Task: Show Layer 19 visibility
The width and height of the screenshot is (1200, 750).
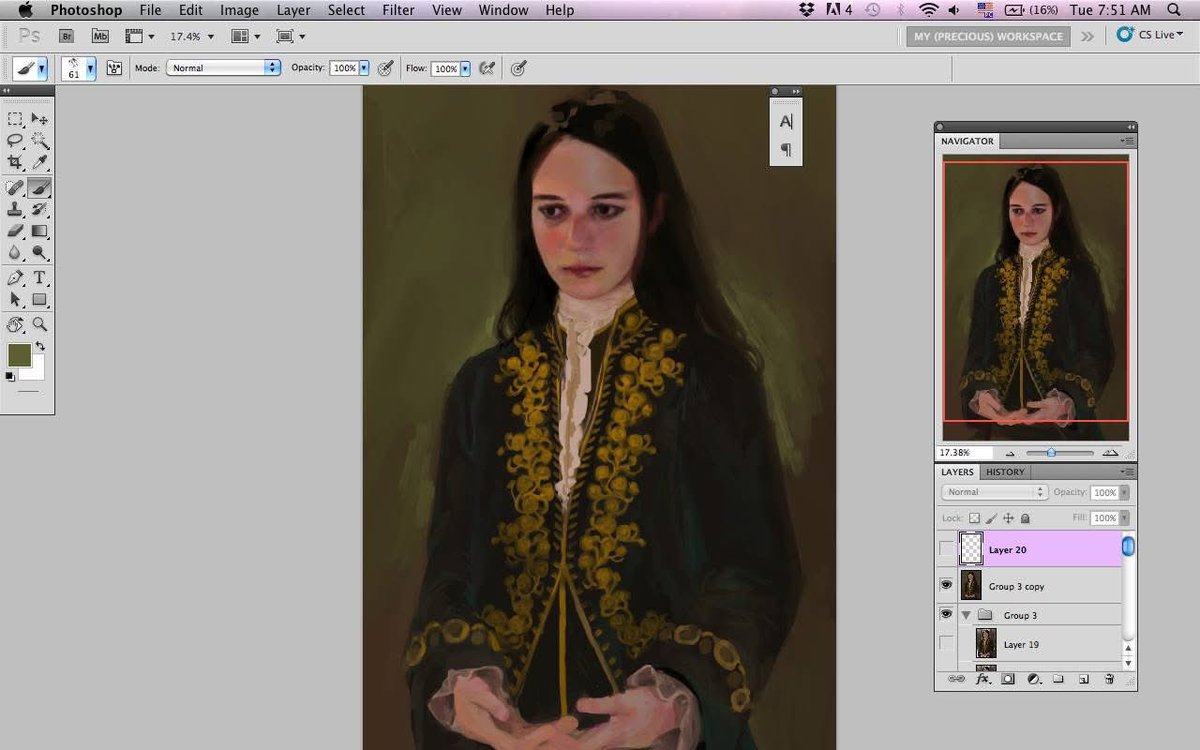Action: (x=946, y=644)
